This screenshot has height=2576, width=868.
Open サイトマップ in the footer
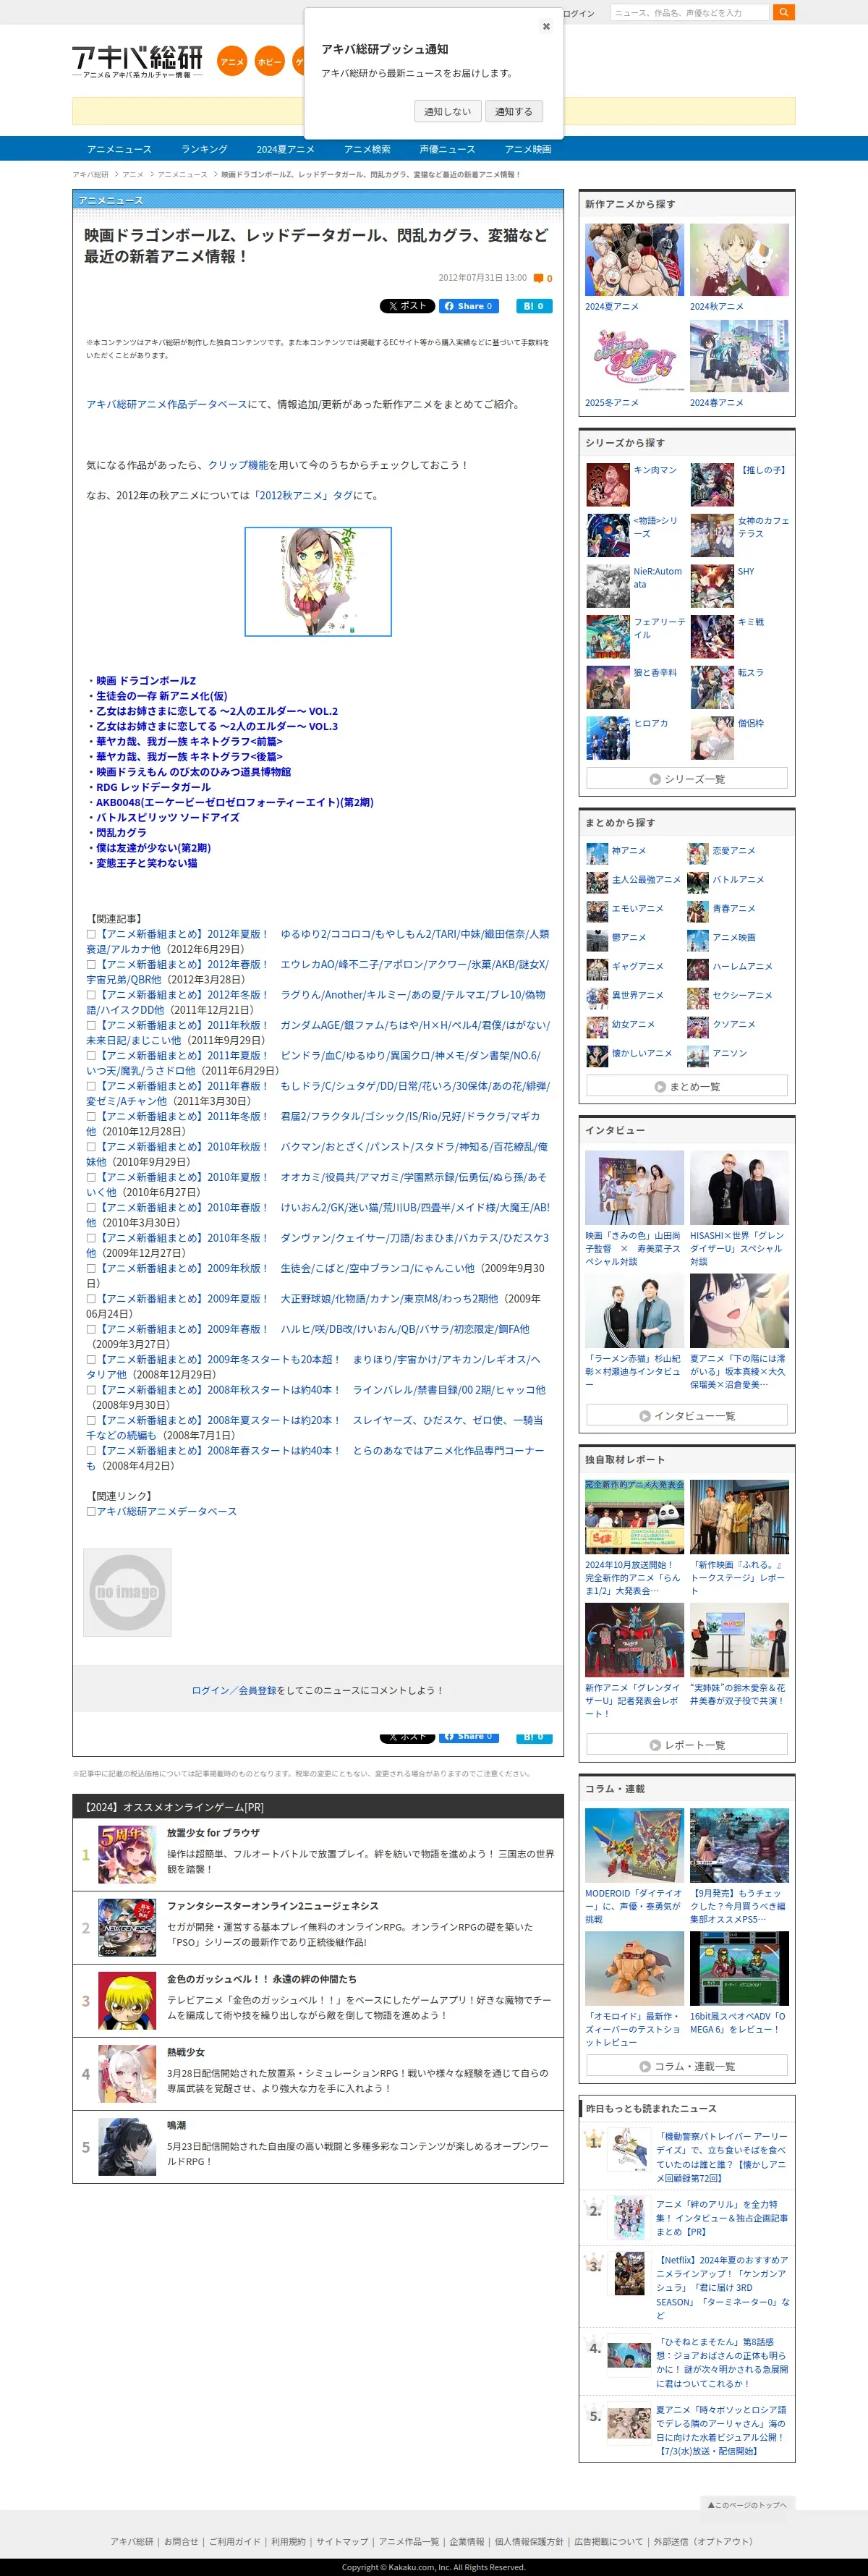click(342, 2541)
